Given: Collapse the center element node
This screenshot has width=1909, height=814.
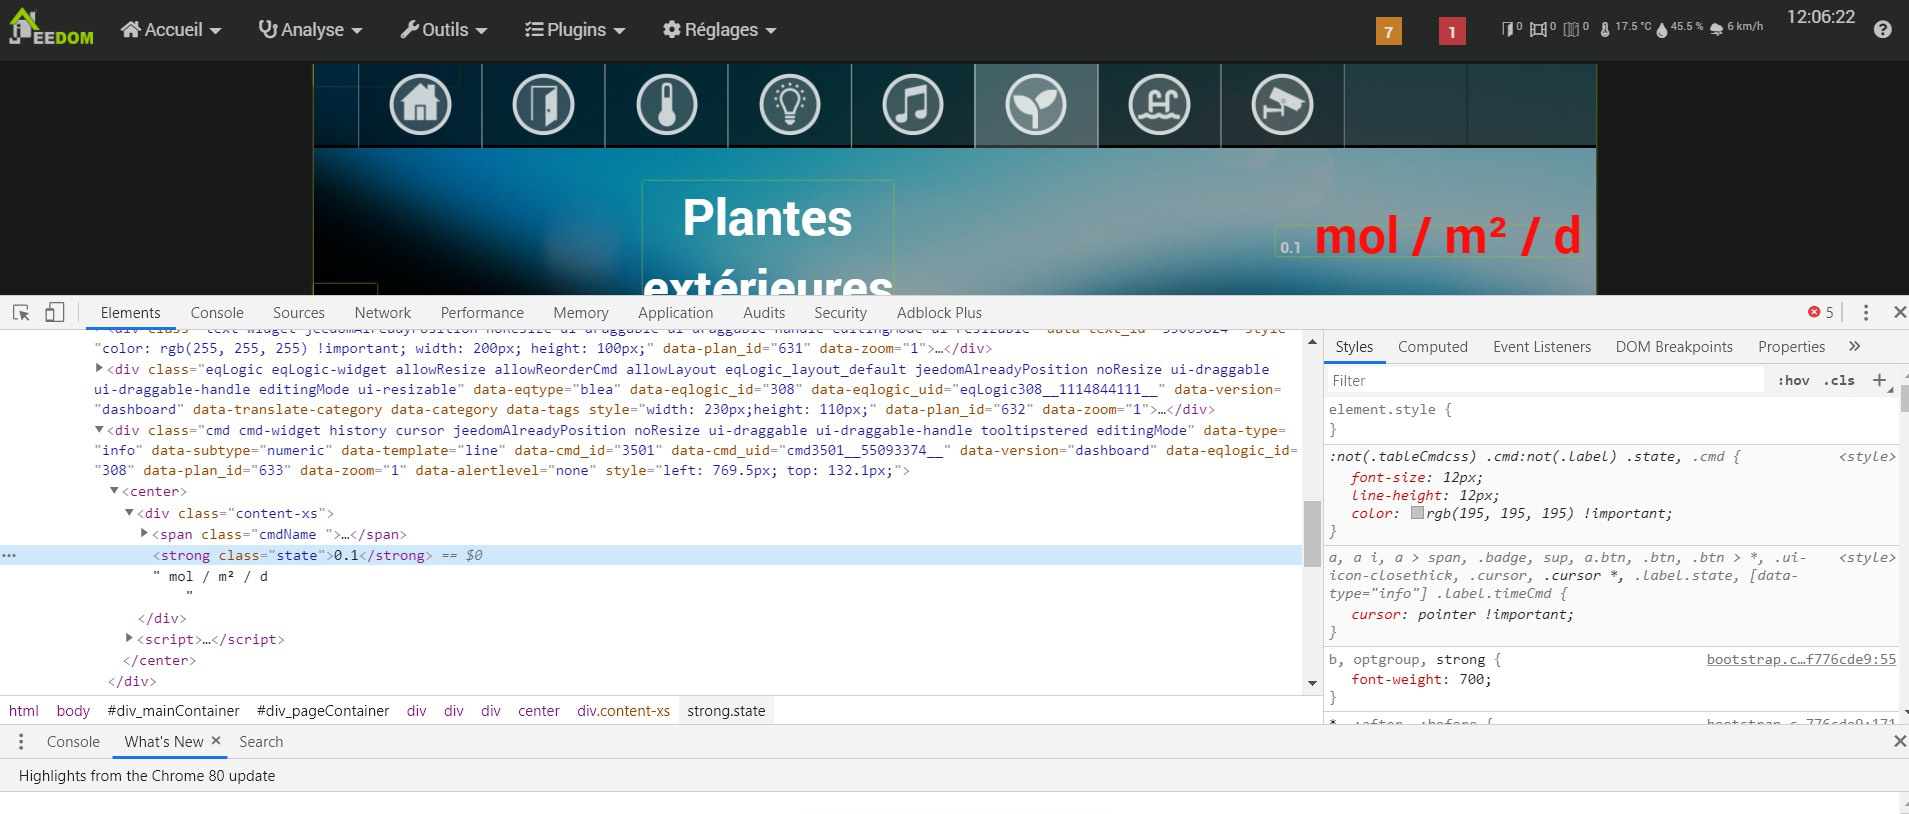Looking at the screenshot, I should 114,491.
